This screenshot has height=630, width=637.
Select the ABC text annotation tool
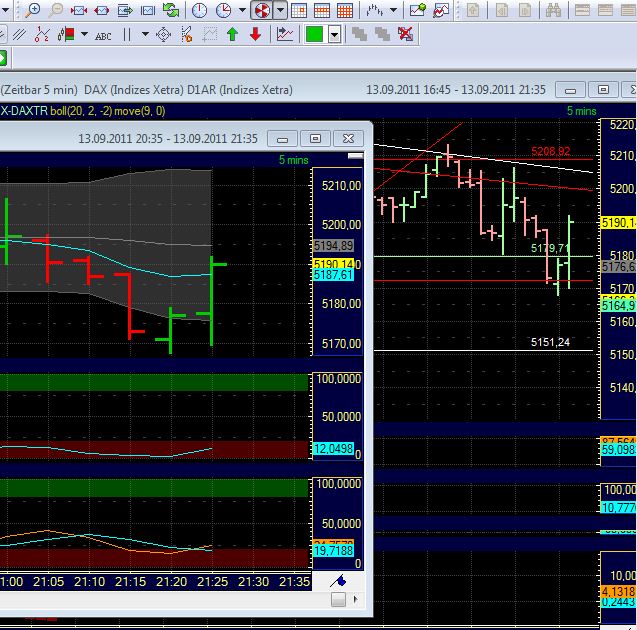coord(103,36)
